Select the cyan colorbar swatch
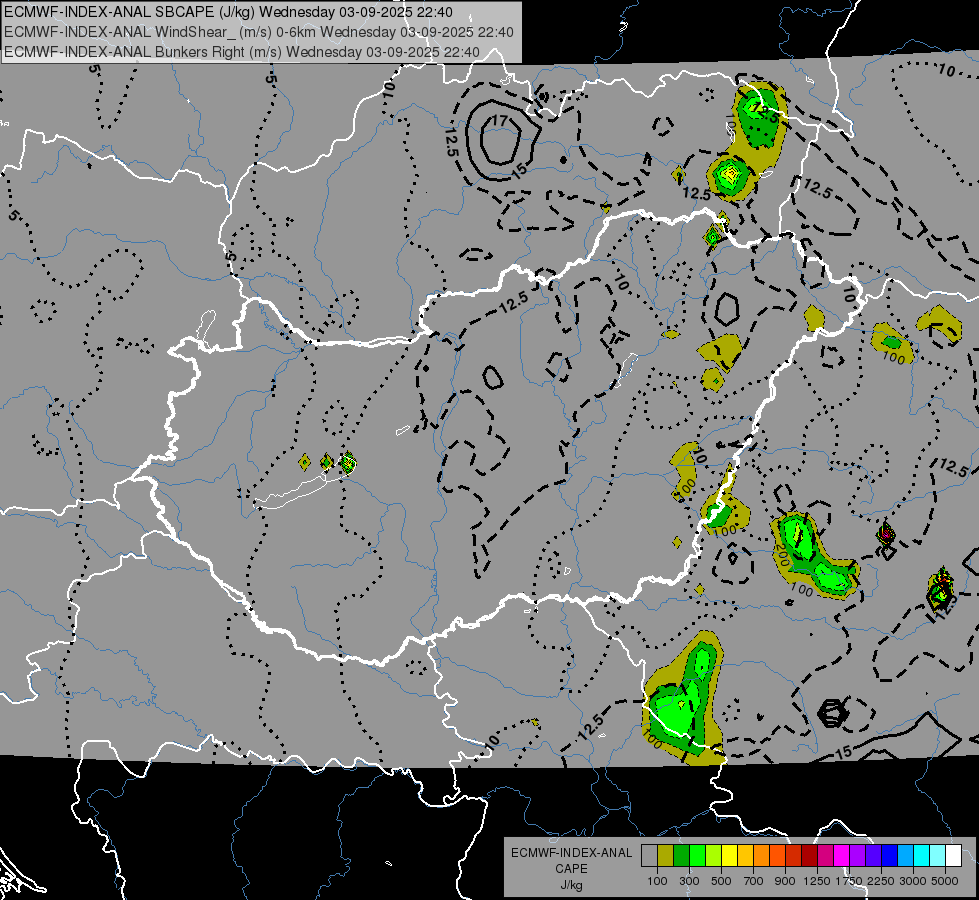This screenshot has width=979, height=900. 922,856
